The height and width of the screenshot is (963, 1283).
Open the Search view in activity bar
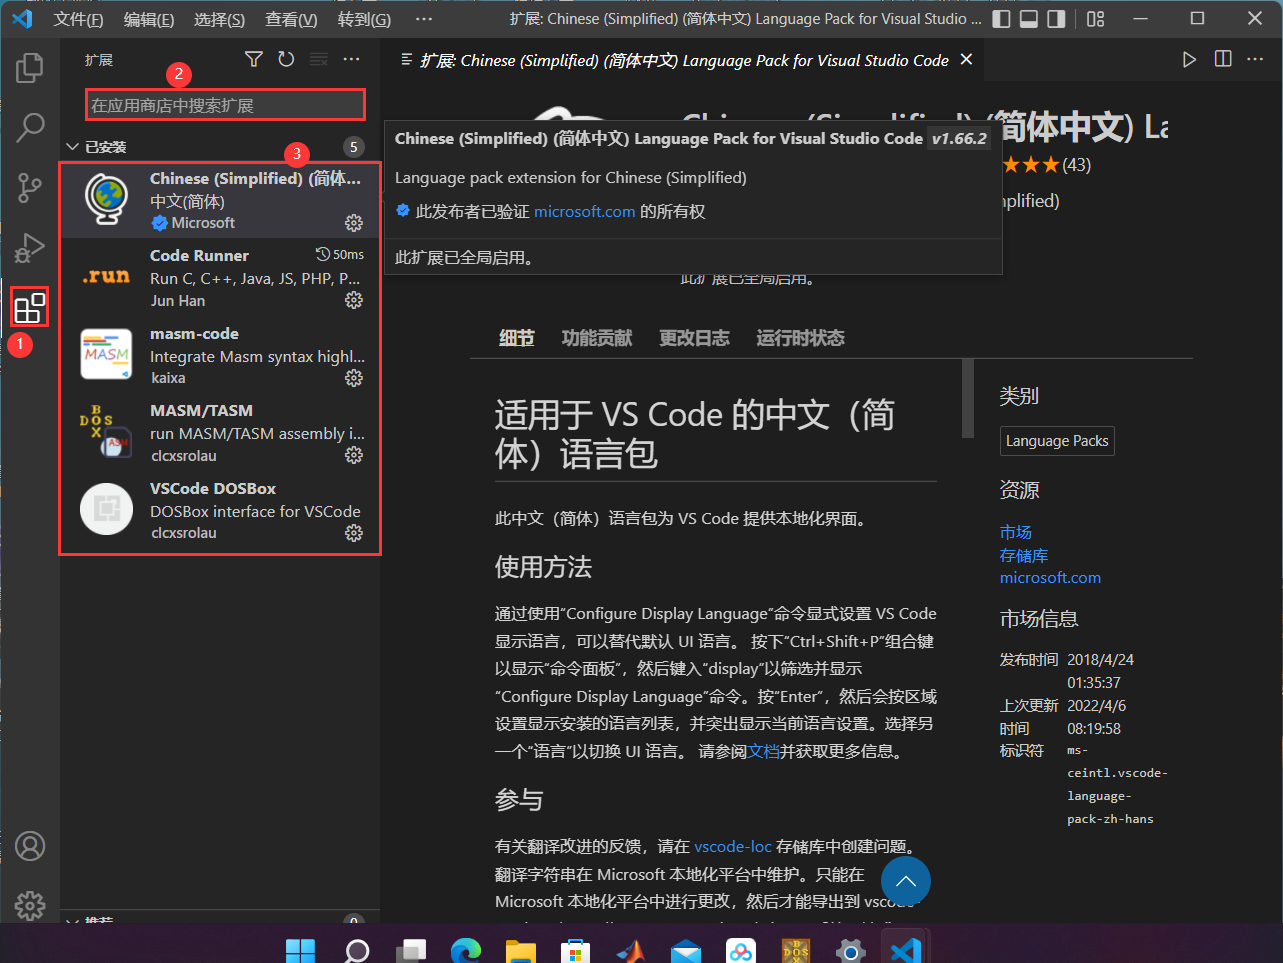tap(30, 127)
